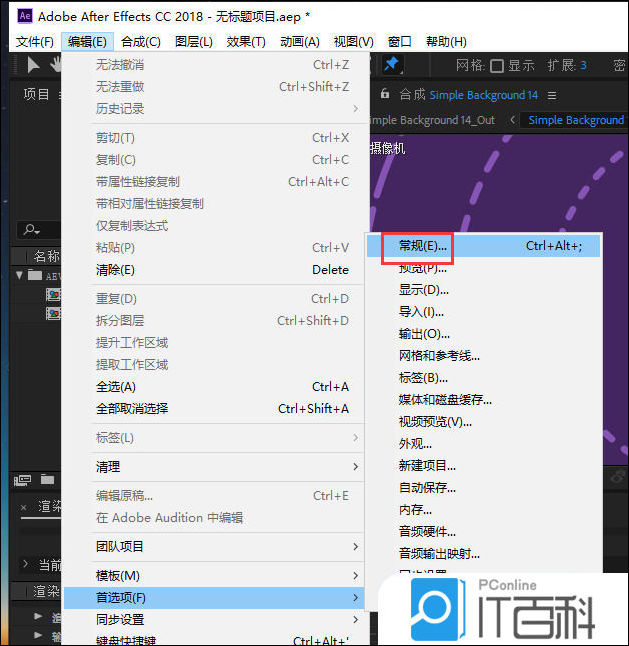Switch to Simple Background breadcrumb tab
Image resolution: width=629 pixels, height=646 pixels.
[575, 120]
